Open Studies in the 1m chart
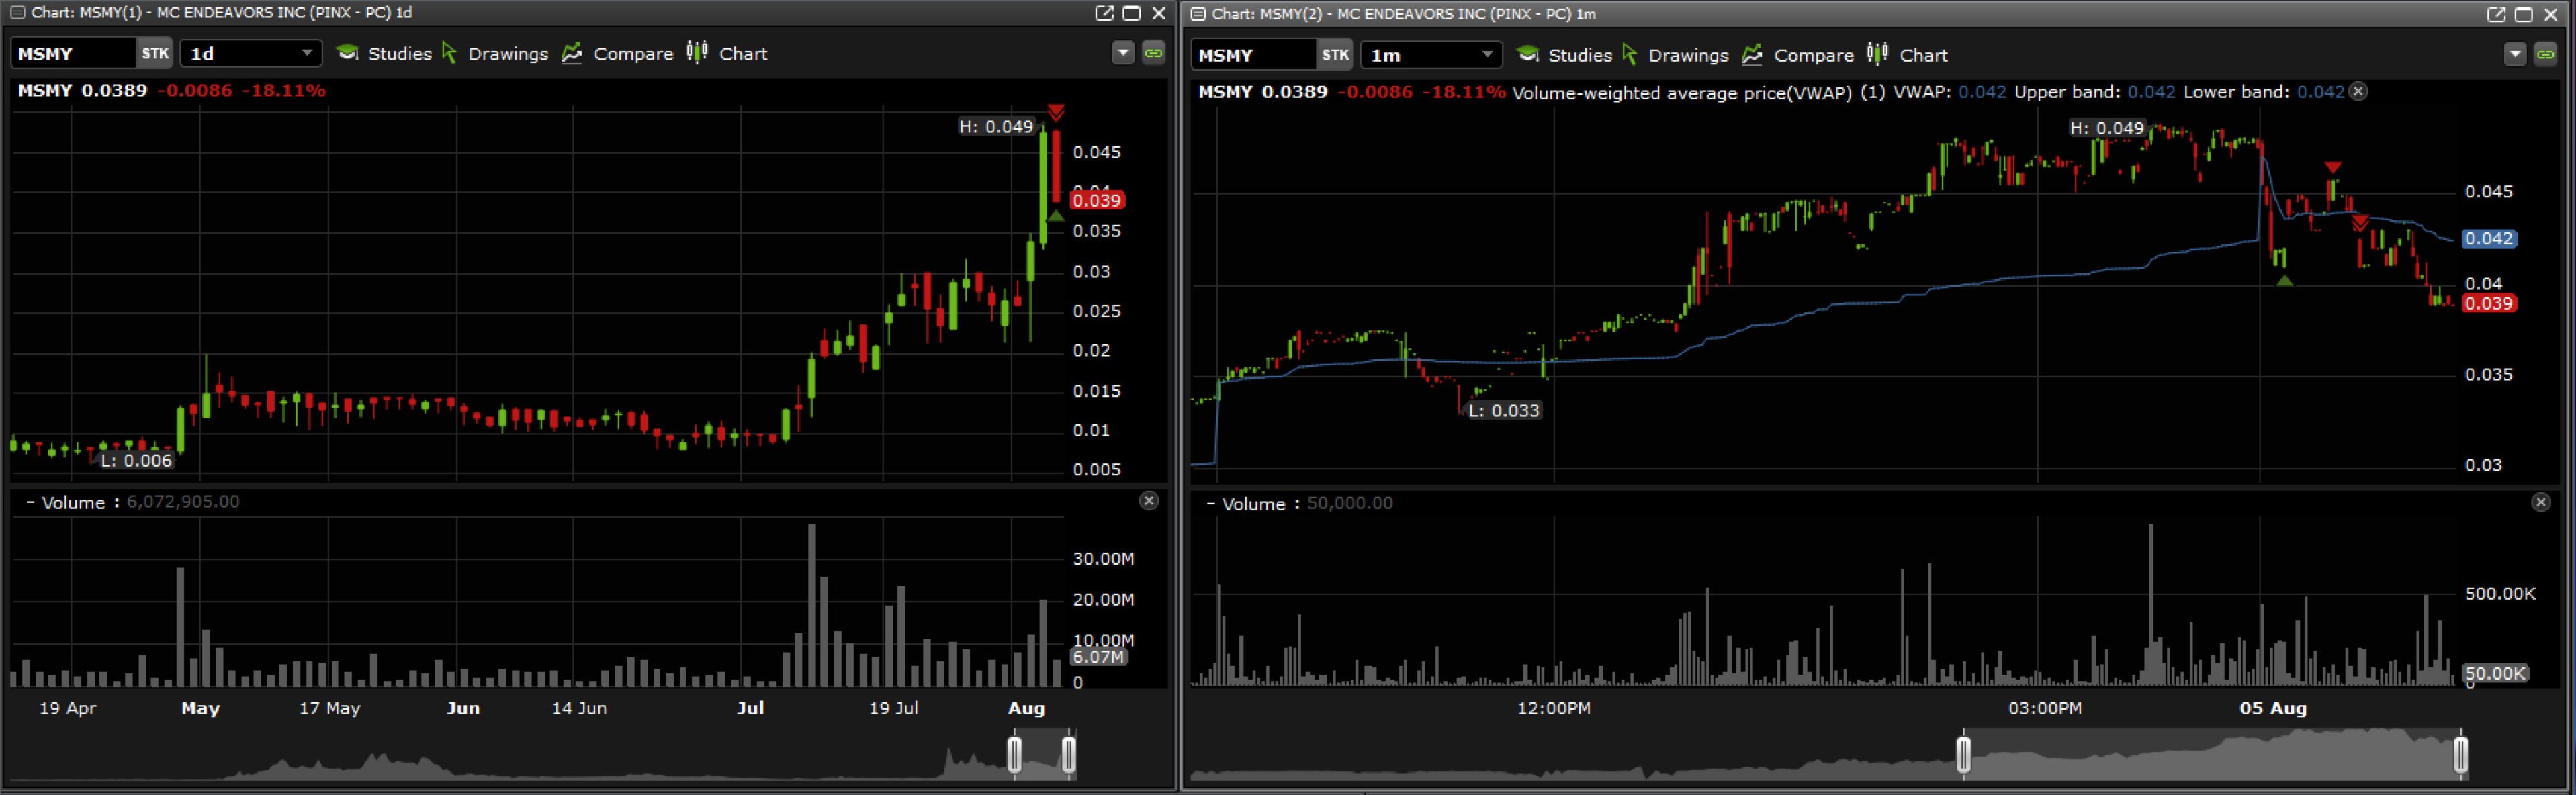The width and height of the screenshot is (2576, 795). tap(1565, 55)
